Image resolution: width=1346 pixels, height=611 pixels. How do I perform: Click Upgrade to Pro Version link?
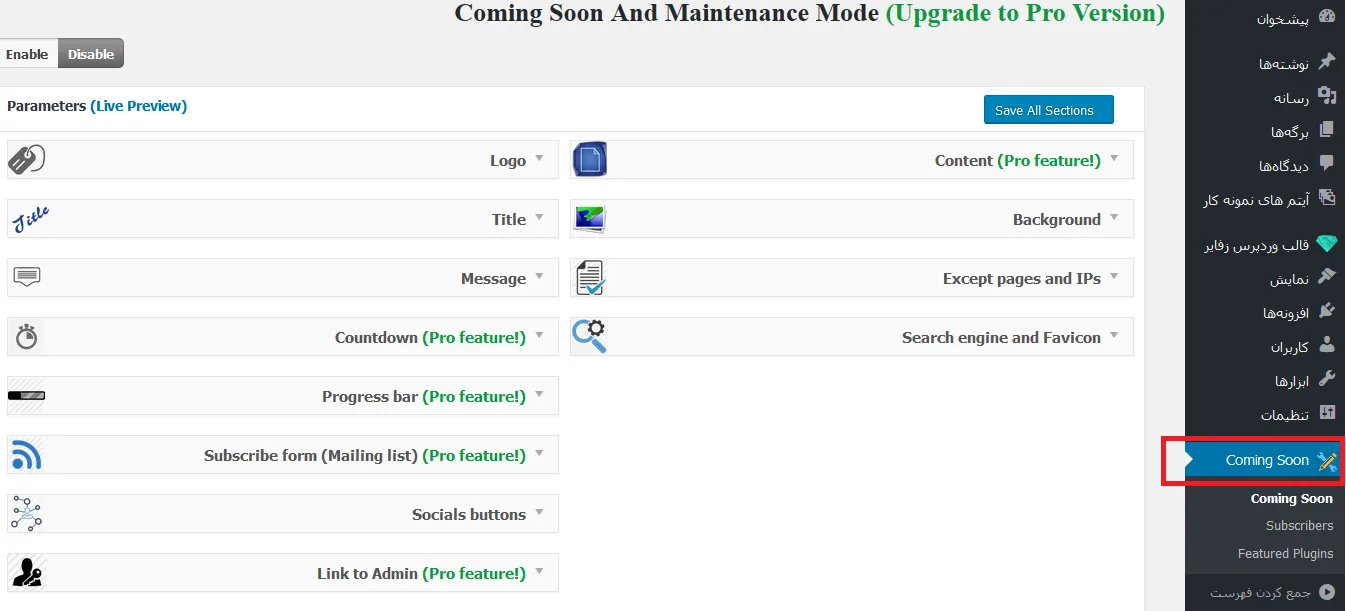1025,13
